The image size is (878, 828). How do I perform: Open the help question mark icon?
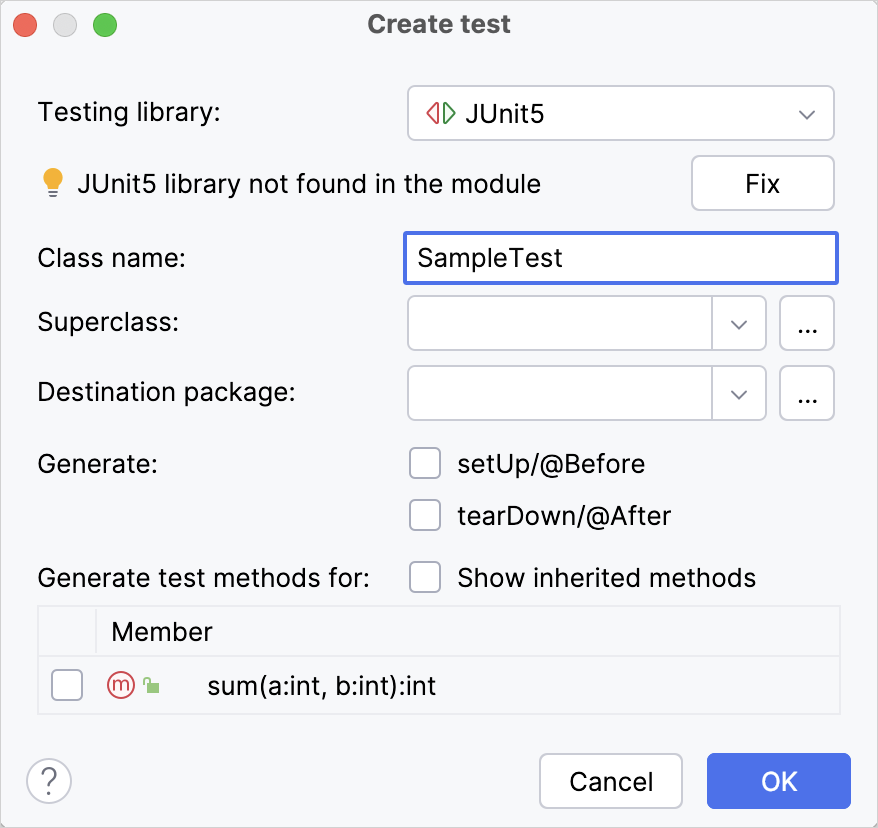tap(48, 781)
